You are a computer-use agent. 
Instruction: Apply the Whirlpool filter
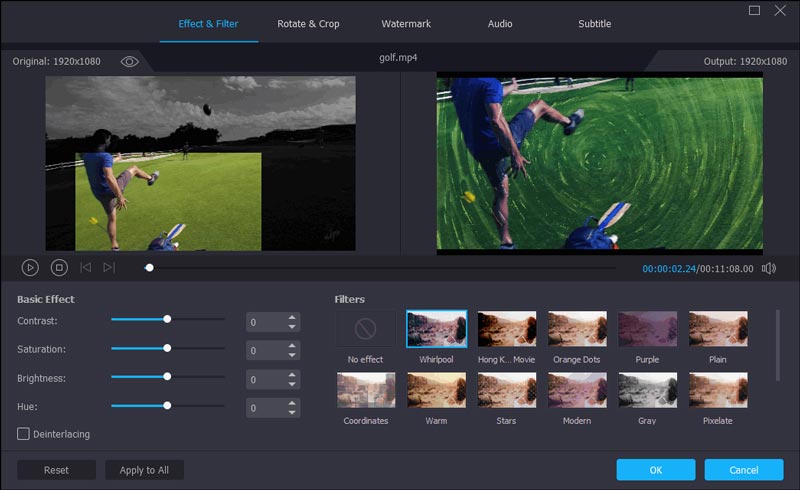pos(436,328)
